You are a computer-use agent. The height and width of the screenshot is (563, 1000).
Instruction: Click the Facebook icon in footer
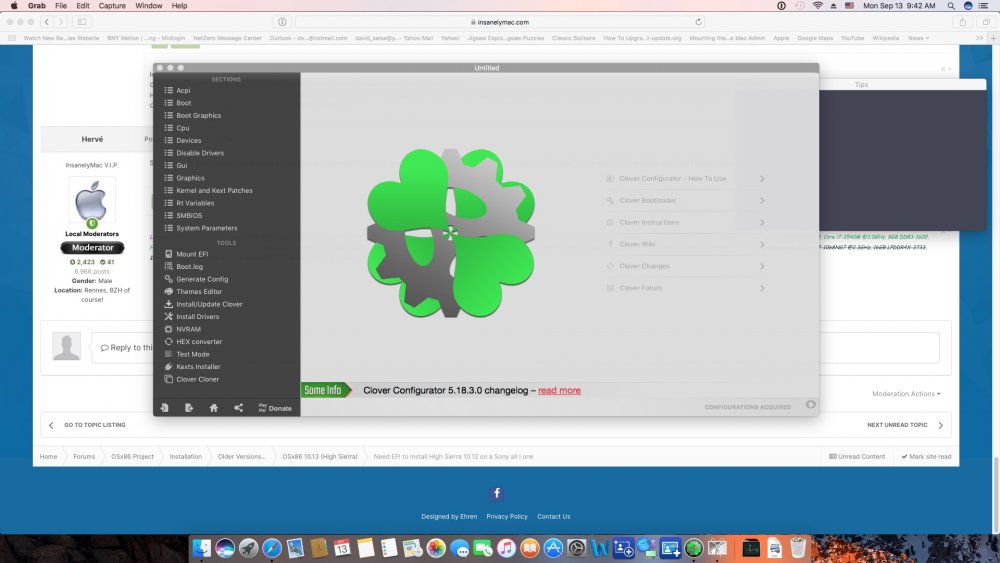click(x=497, y=493)
